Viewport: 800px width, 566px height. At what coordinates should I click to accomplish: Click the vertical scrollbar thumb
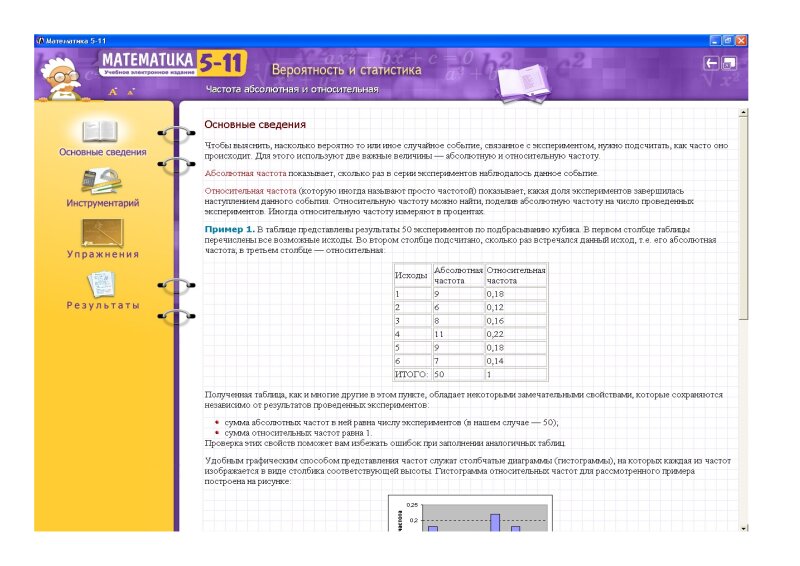[x=743, y=215]
